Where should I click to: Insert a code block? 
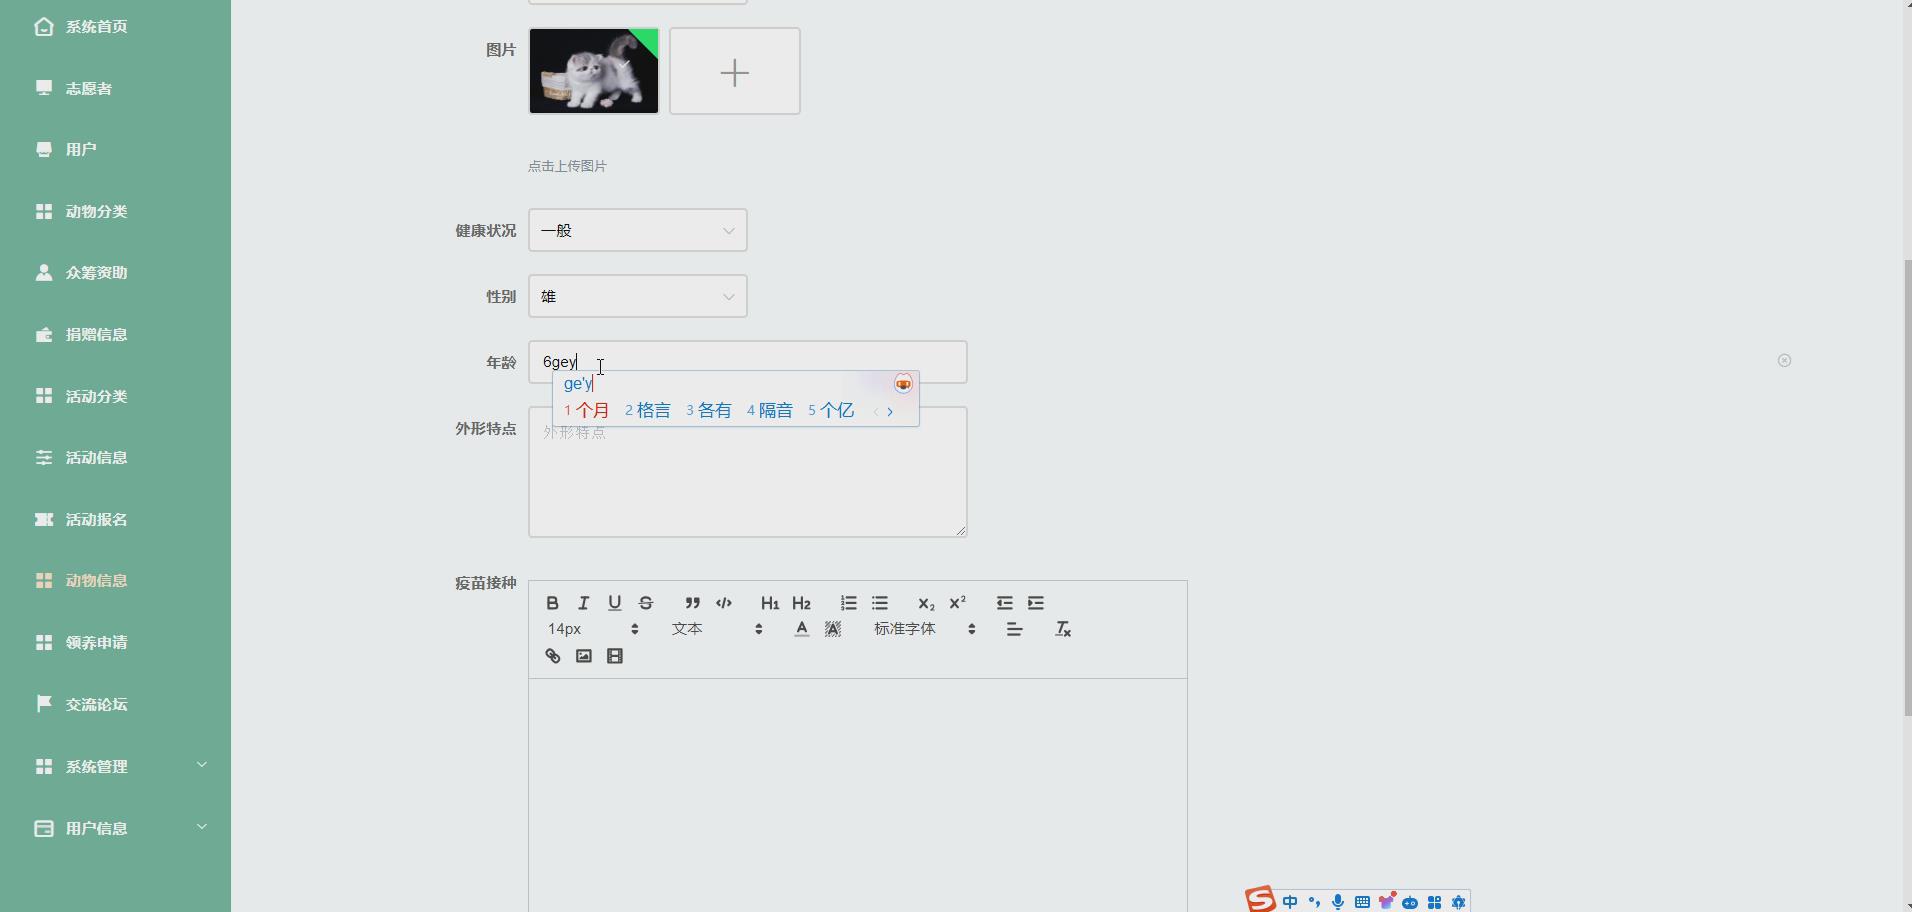point(724,603)
